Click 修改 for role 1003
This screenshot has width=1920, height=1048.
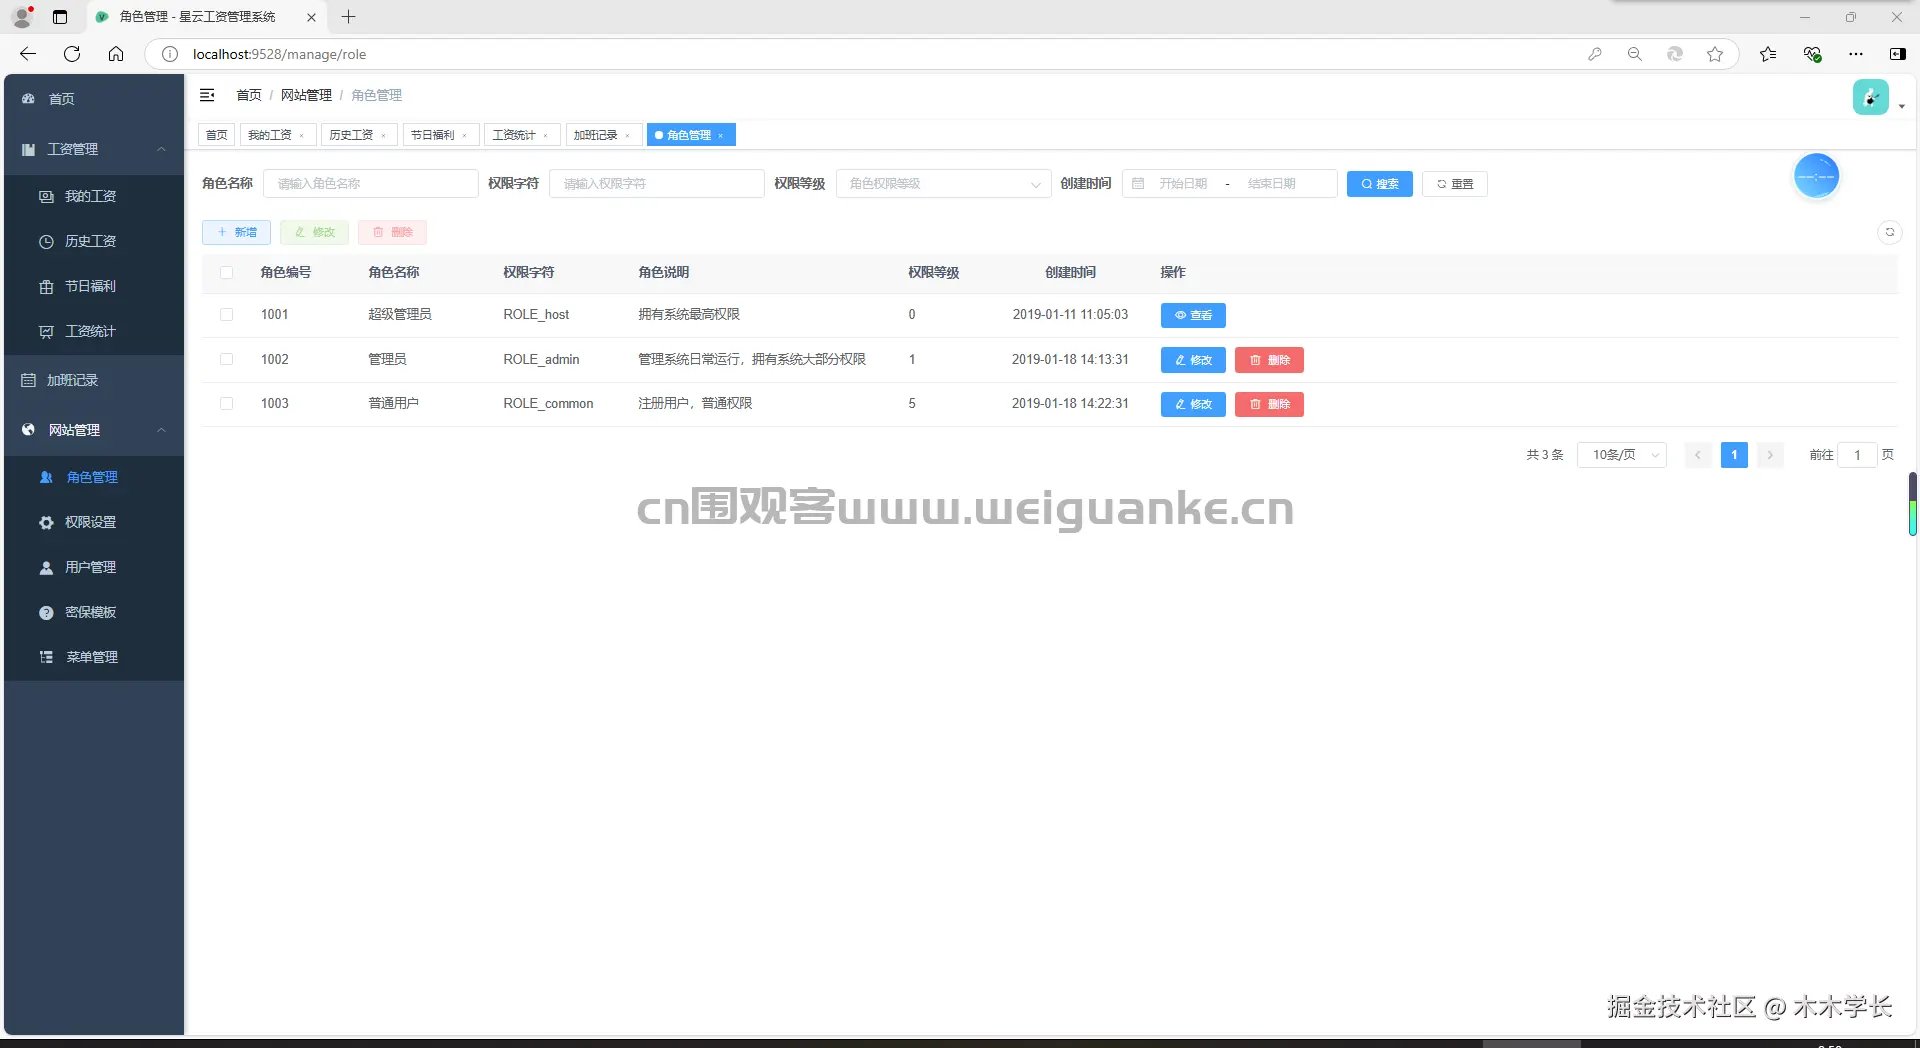[x=1193, y=404]
